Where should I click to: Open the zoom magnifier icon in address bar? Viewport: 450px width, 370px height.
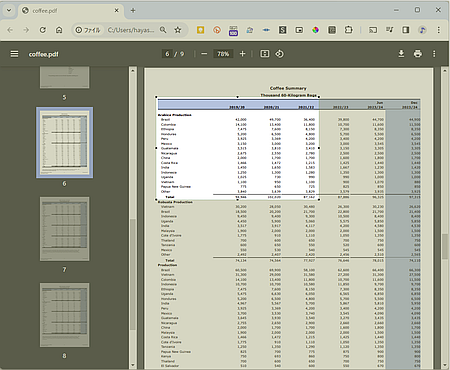point(163,30)
